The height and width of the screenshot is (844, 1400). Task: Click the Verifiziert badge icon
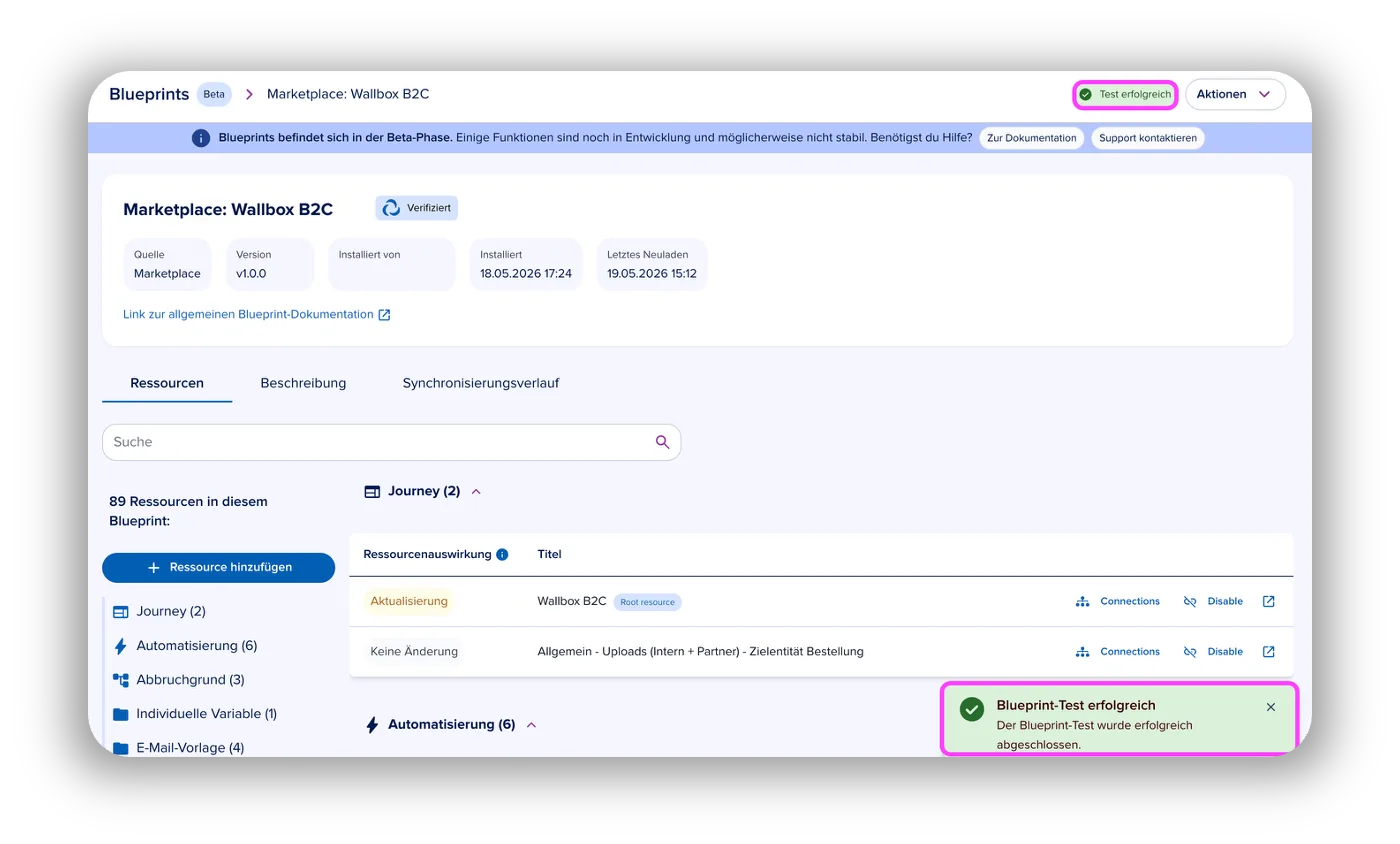391,208
